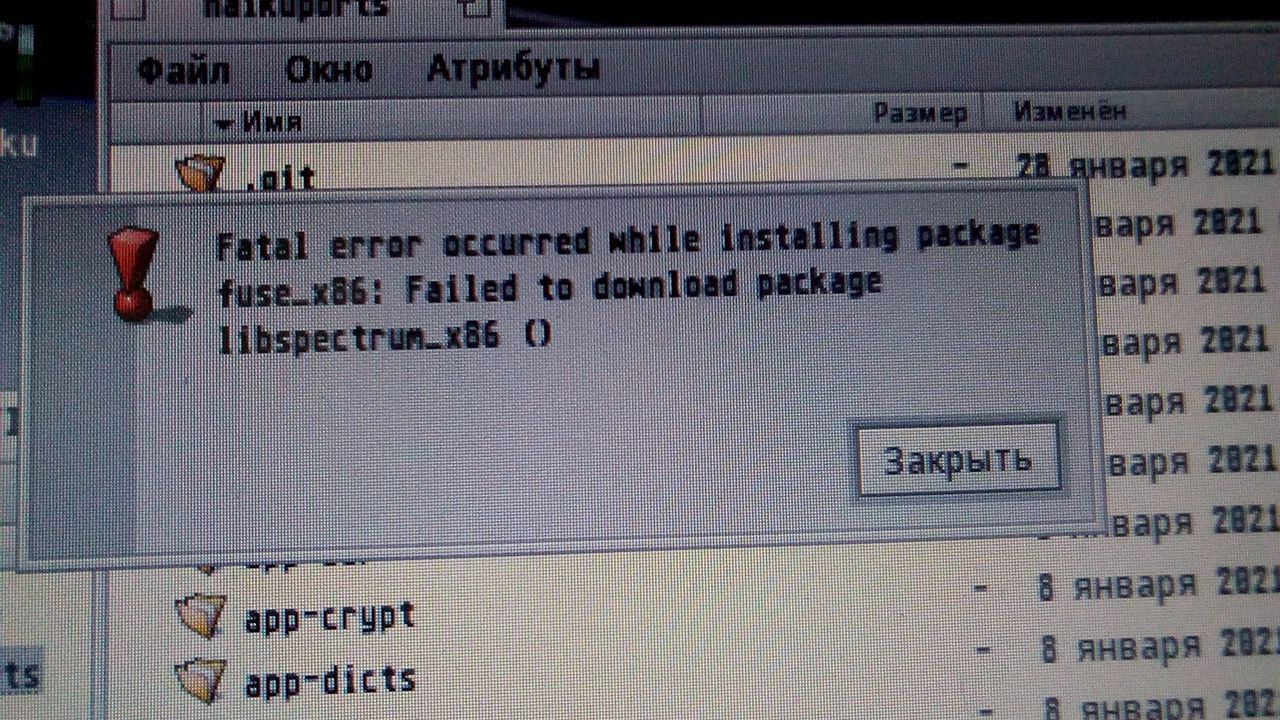Click the fatal error message text
This screenshot has width=1280, height=720.
tap(628, 286)
